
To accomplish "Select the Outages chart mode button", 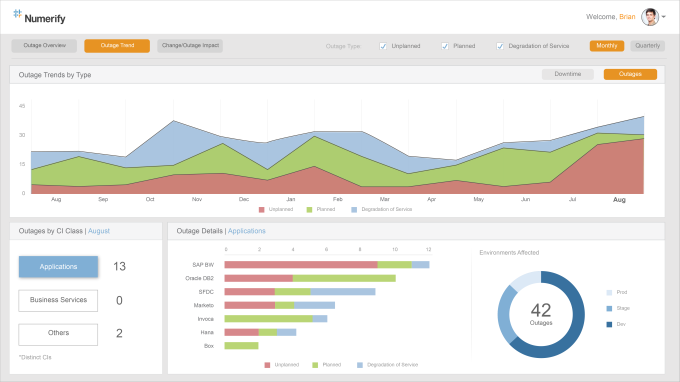I will [x=630, y=74].
